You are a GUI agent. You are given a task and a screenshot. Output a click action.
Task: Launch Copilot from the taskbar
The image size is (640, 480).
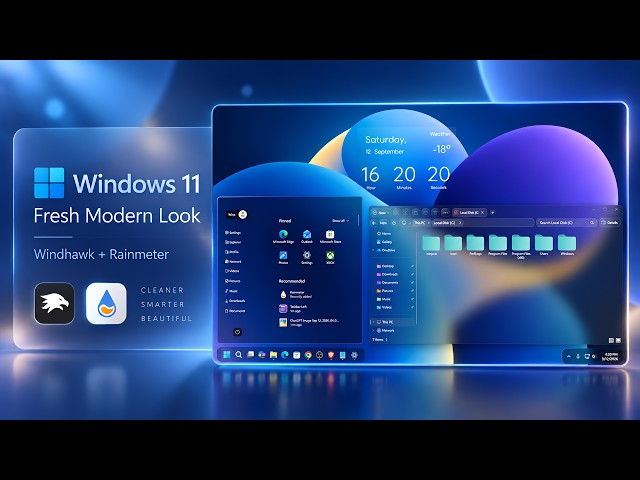(x=262, y=355)
